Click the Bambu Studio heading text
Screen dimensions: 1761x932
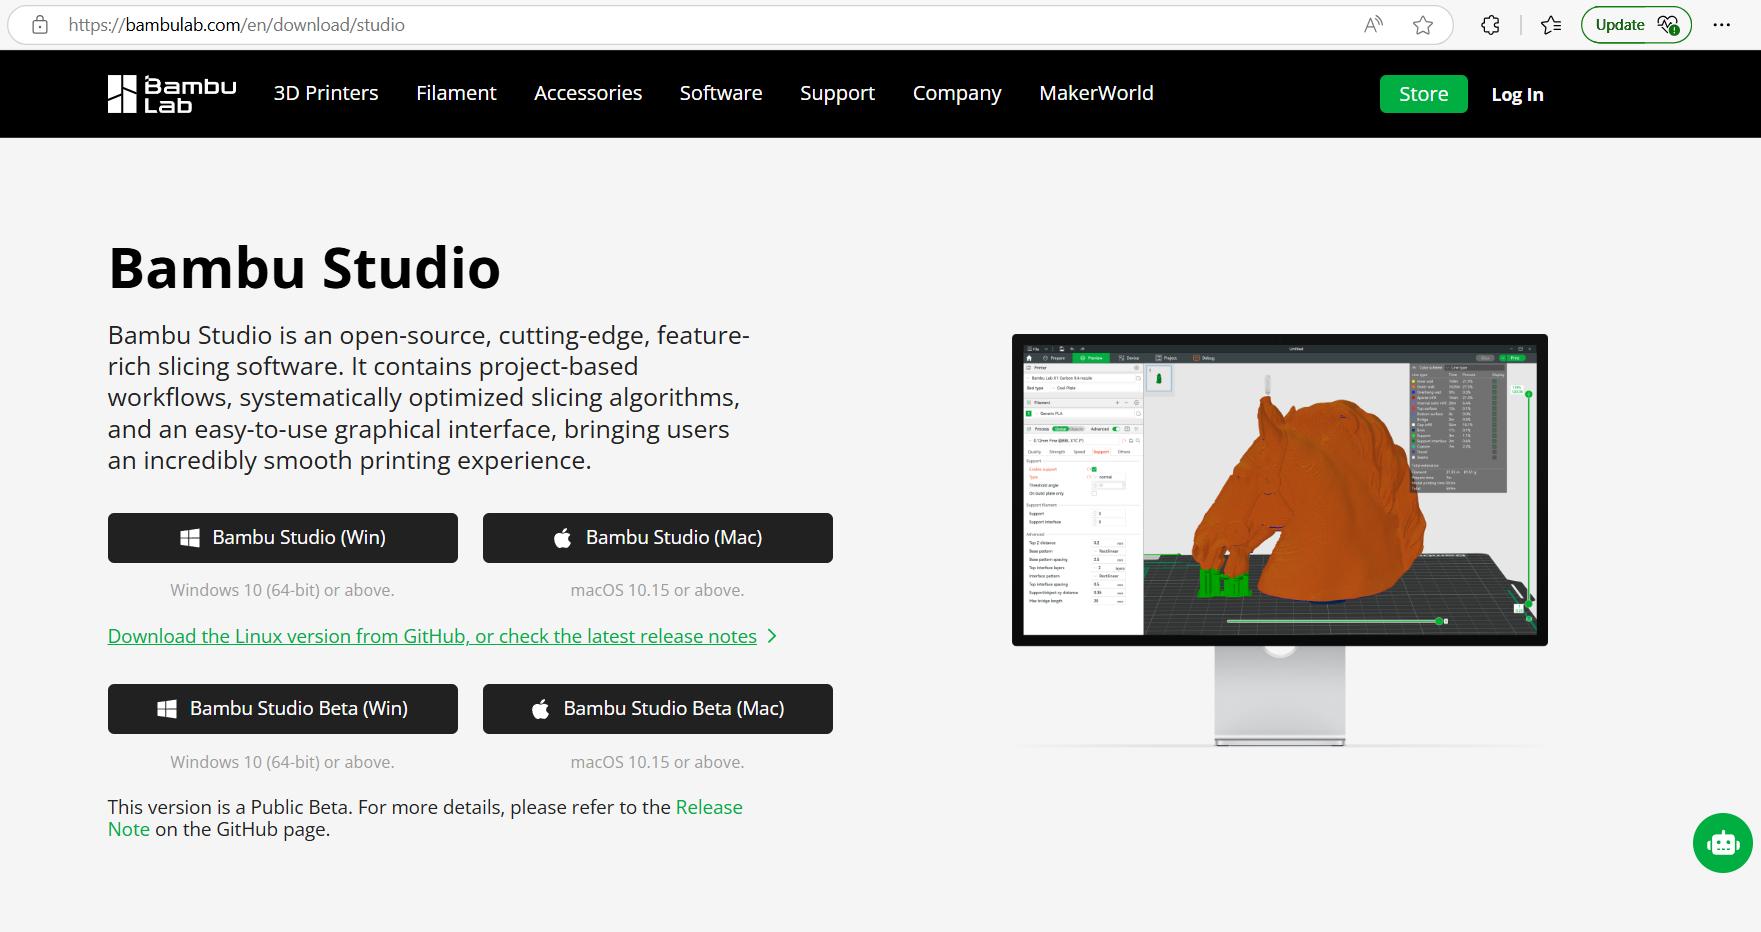(x=304, y=268)
